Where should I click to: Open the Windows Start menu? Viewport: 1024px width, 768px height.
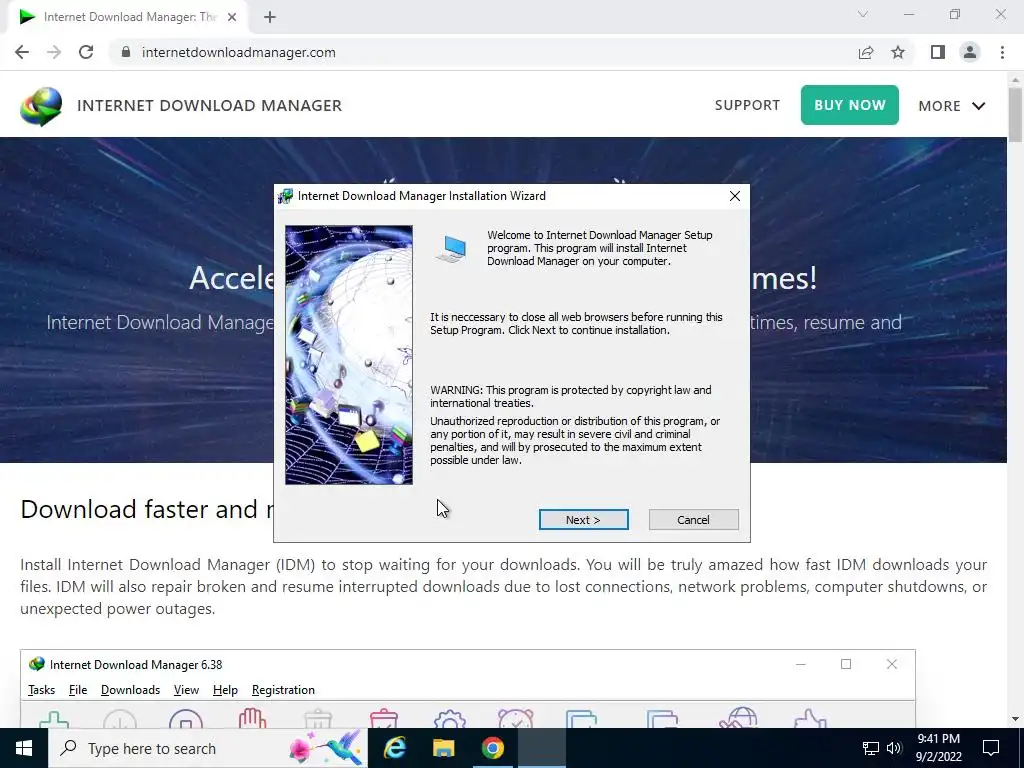click(24, 748)
